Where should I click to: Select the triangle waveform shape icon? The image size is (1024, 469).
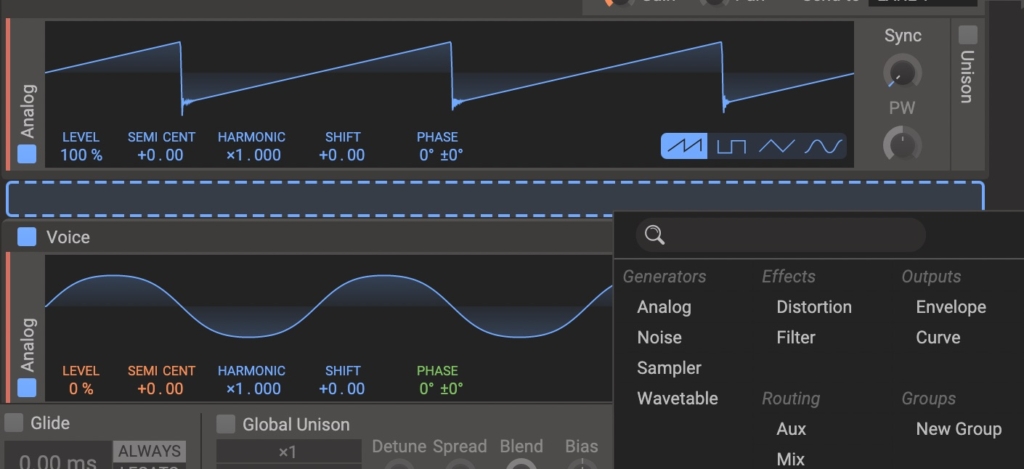tap(777, 146)
